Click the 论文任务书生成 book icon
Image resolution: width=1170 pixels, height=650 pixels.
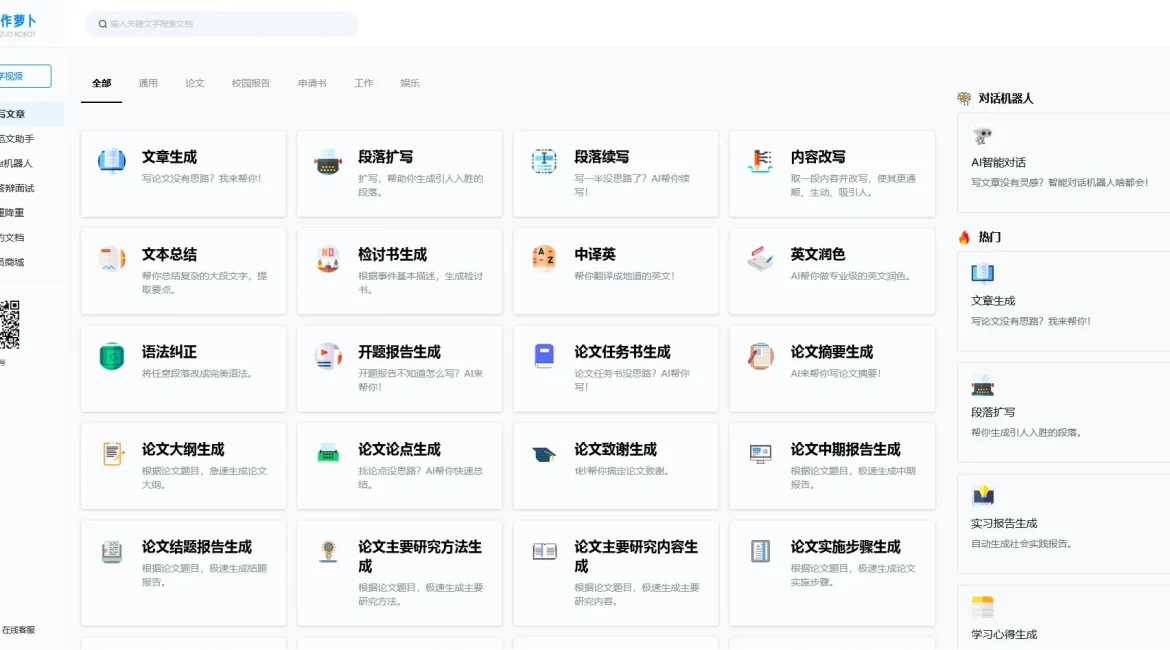point(544,356)
